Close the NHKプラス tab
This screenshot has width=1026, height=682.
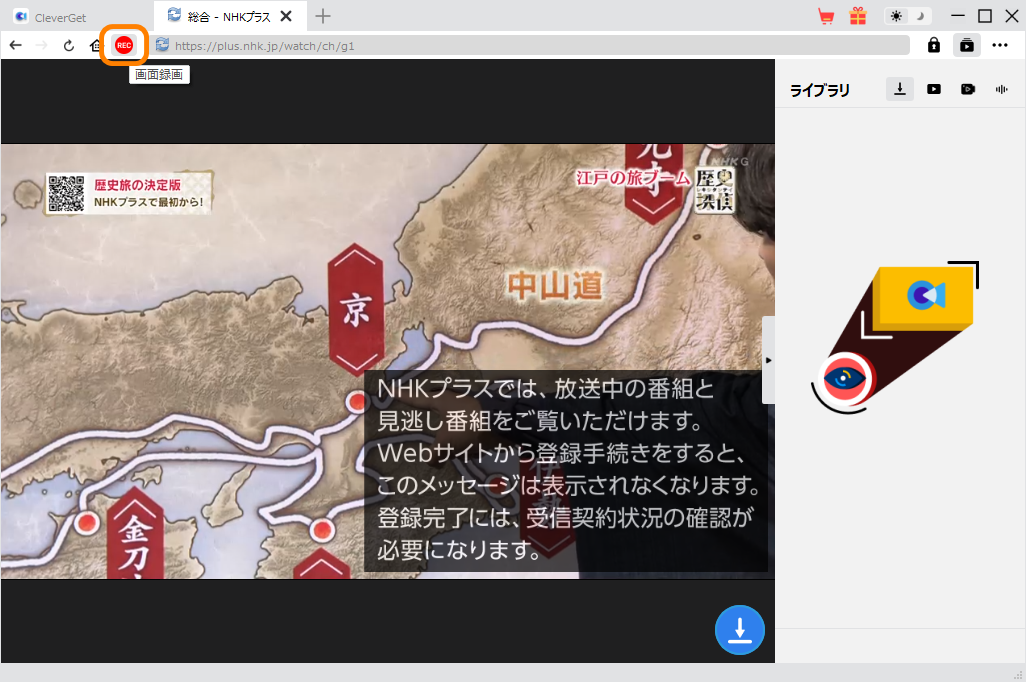pos(286,16)
